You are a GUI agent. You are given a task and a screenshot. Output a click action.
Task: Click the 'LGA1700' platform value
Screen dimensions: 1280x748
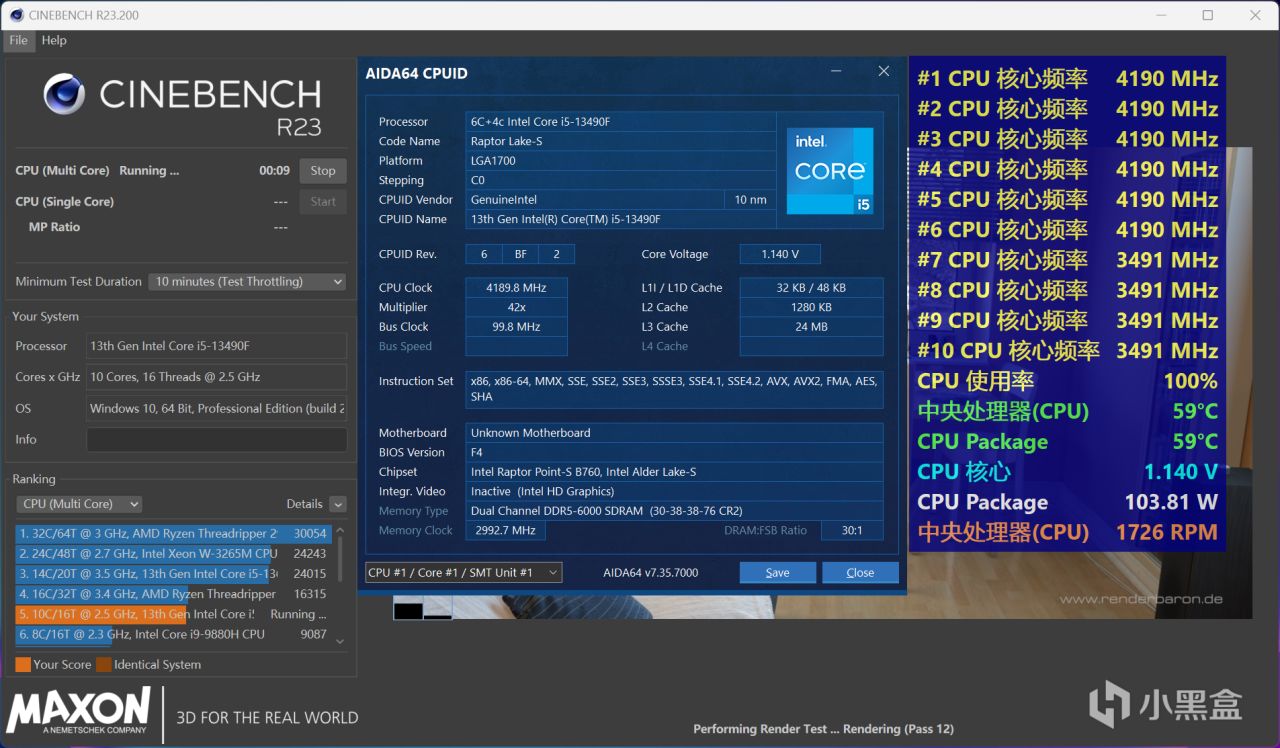[x=621, y=161]
